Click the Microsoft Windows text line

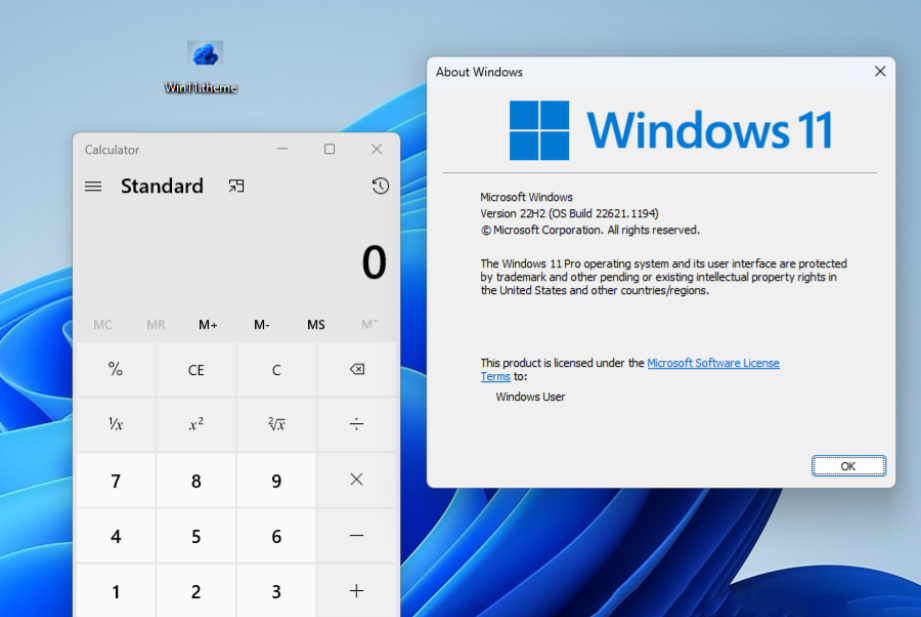[x=526, y=197]
